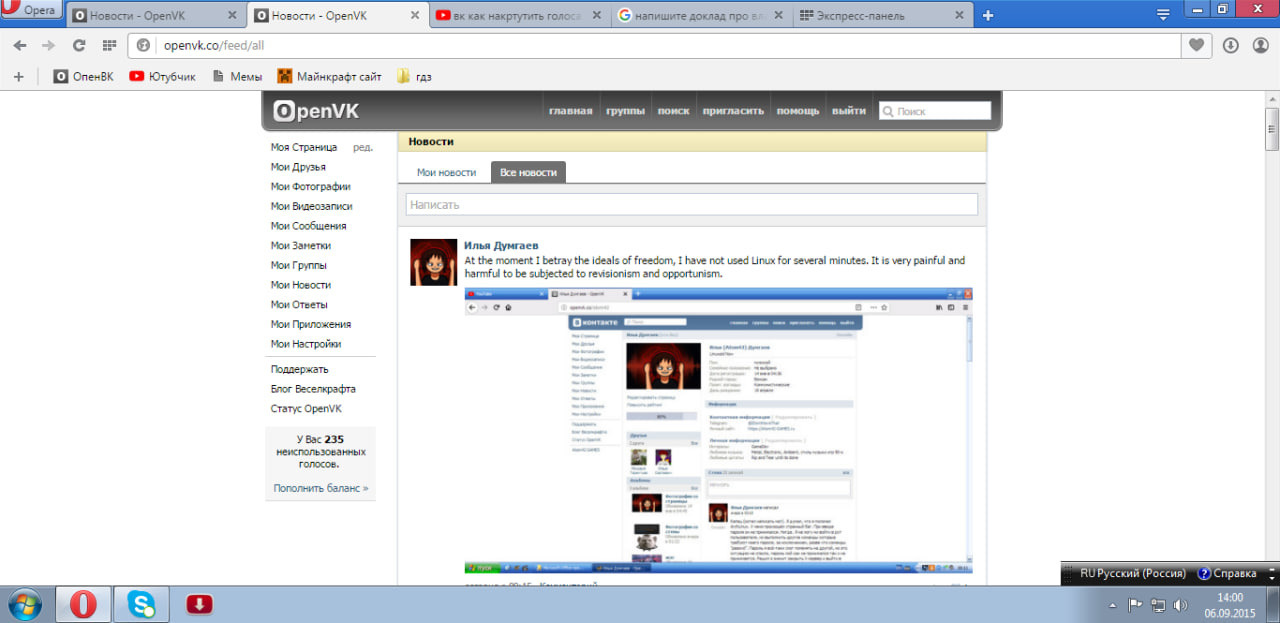
Task: Go back with the browser back arrow
Action: click(x=20, y=46)
